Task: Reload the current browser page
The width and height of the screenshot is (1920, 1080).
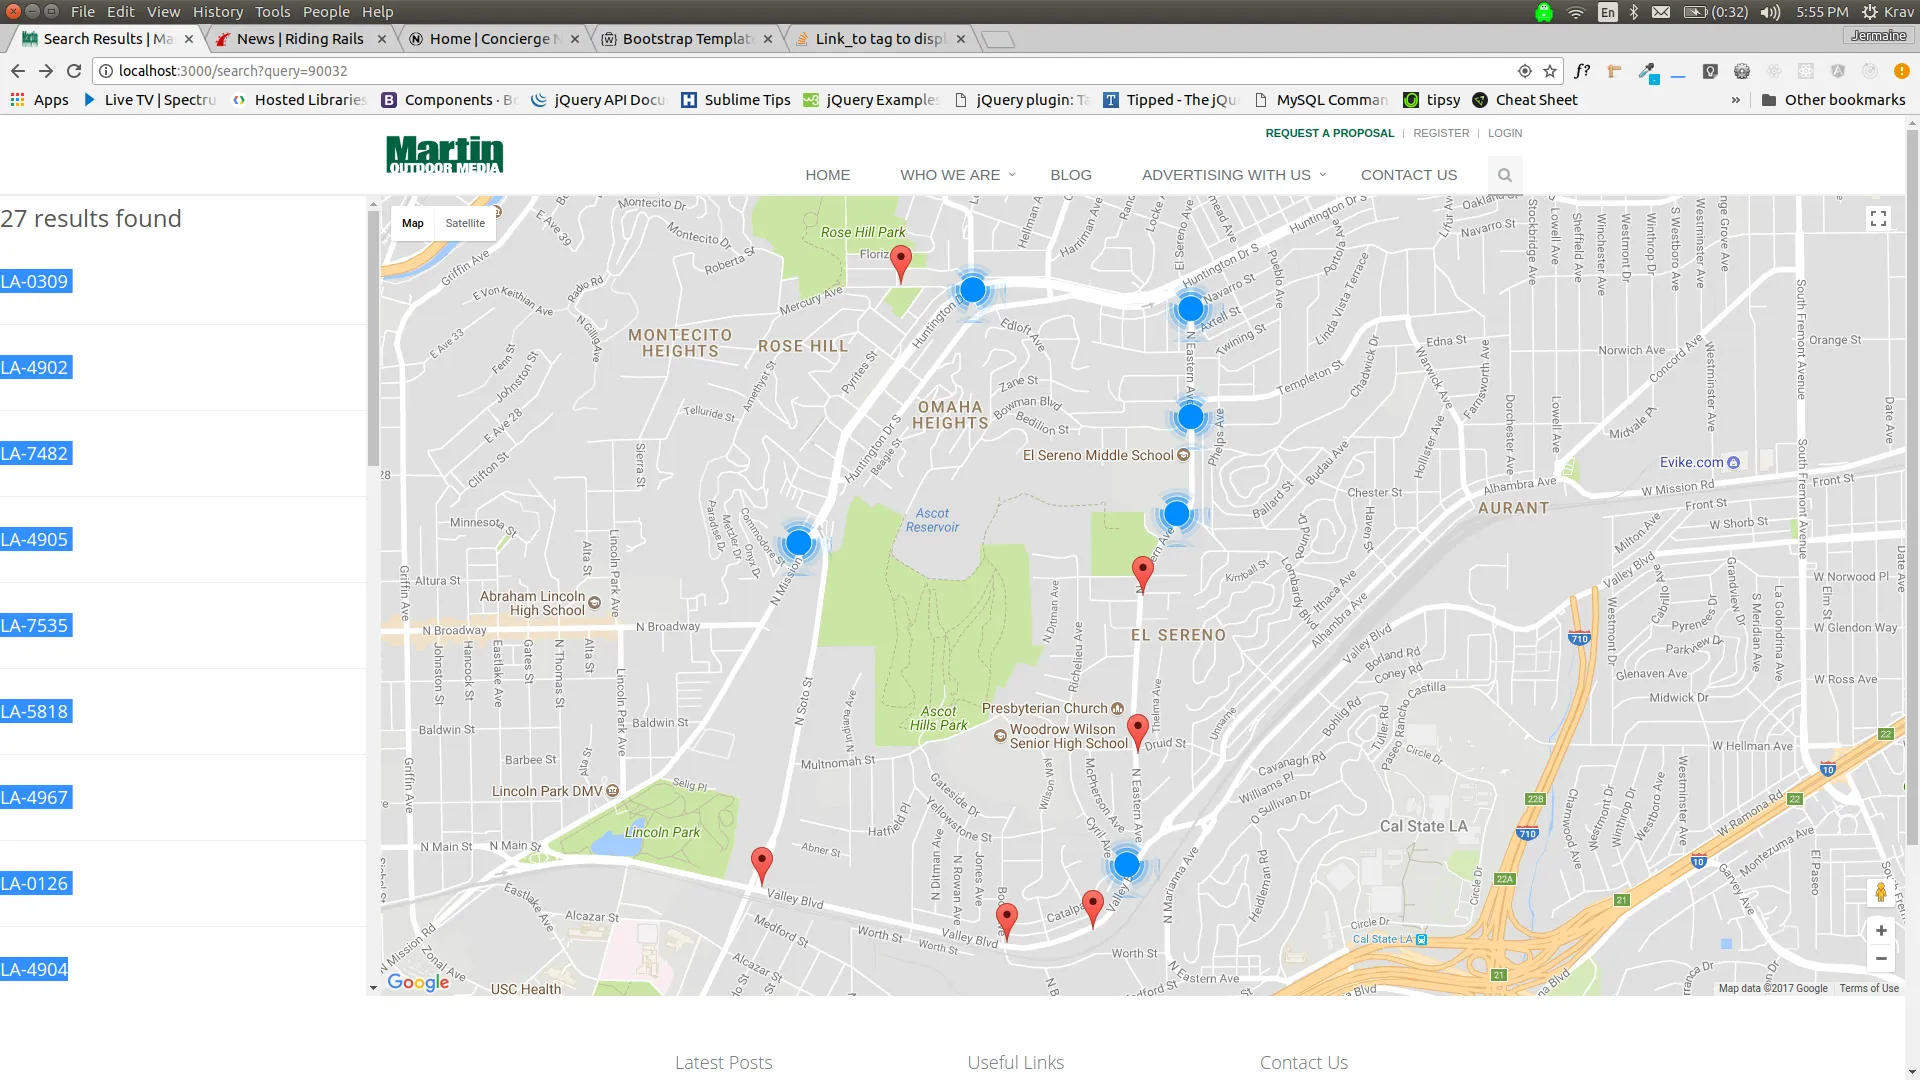Action: (74, 71)
